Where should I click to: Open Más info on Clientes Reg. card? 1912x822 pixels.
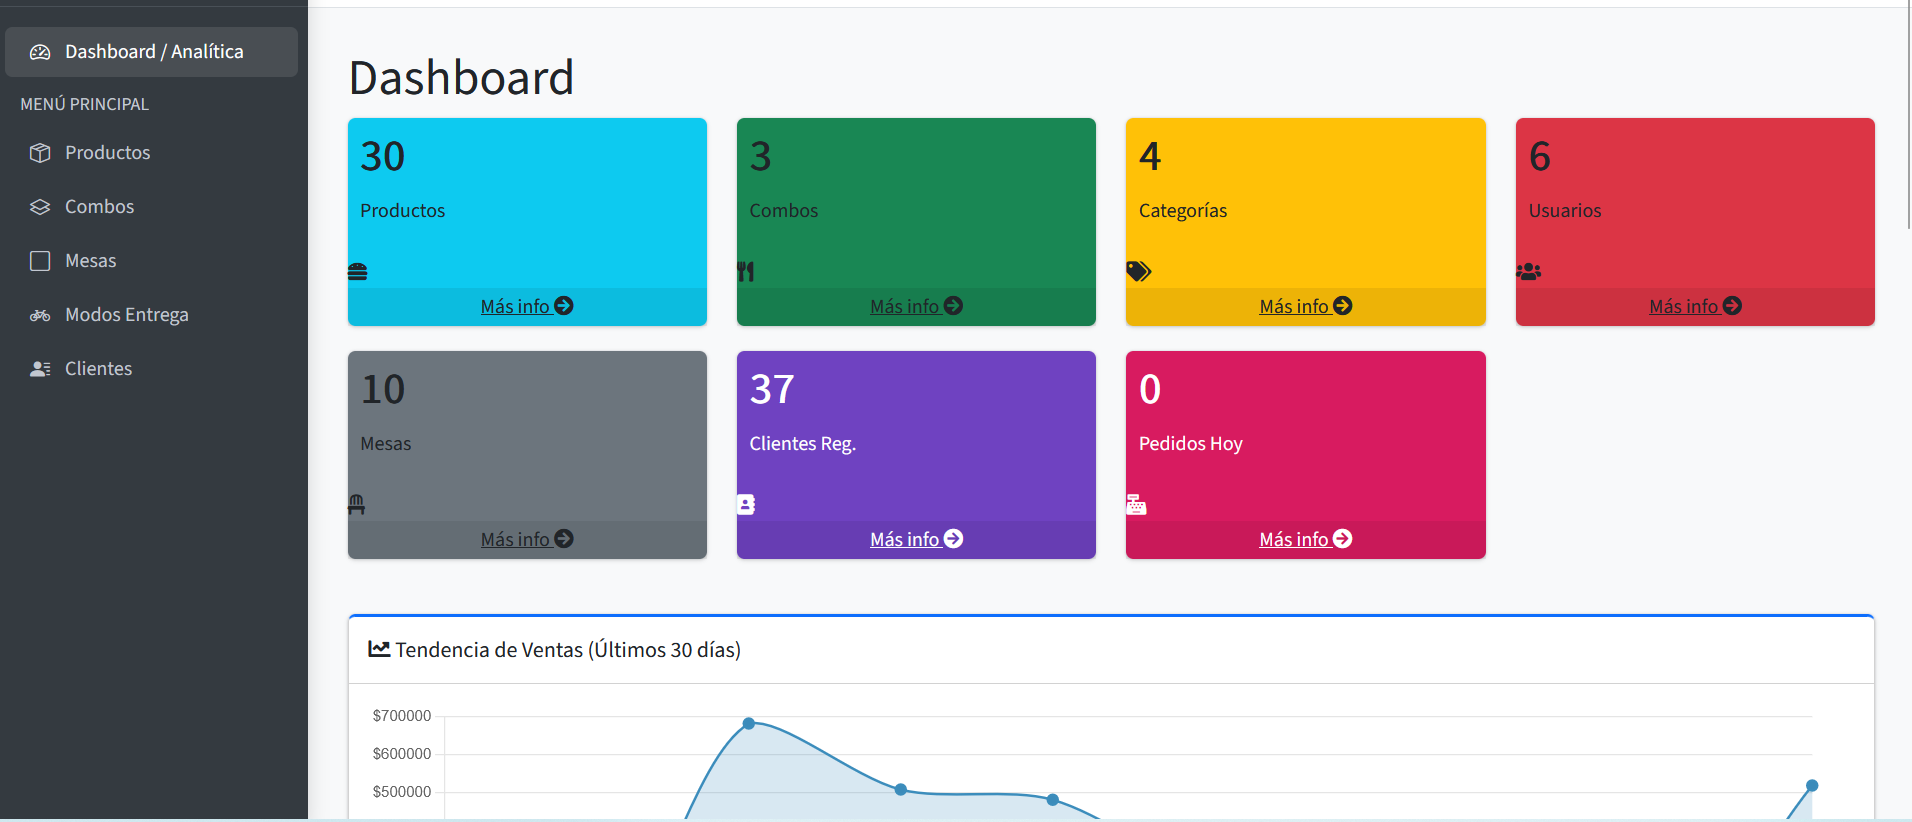tap(916, 539)
